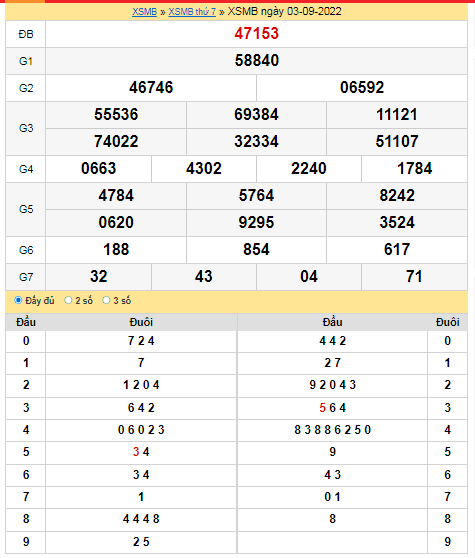Click the tail values 7 2 4
The image size is (475, 558).
(141, 341)
